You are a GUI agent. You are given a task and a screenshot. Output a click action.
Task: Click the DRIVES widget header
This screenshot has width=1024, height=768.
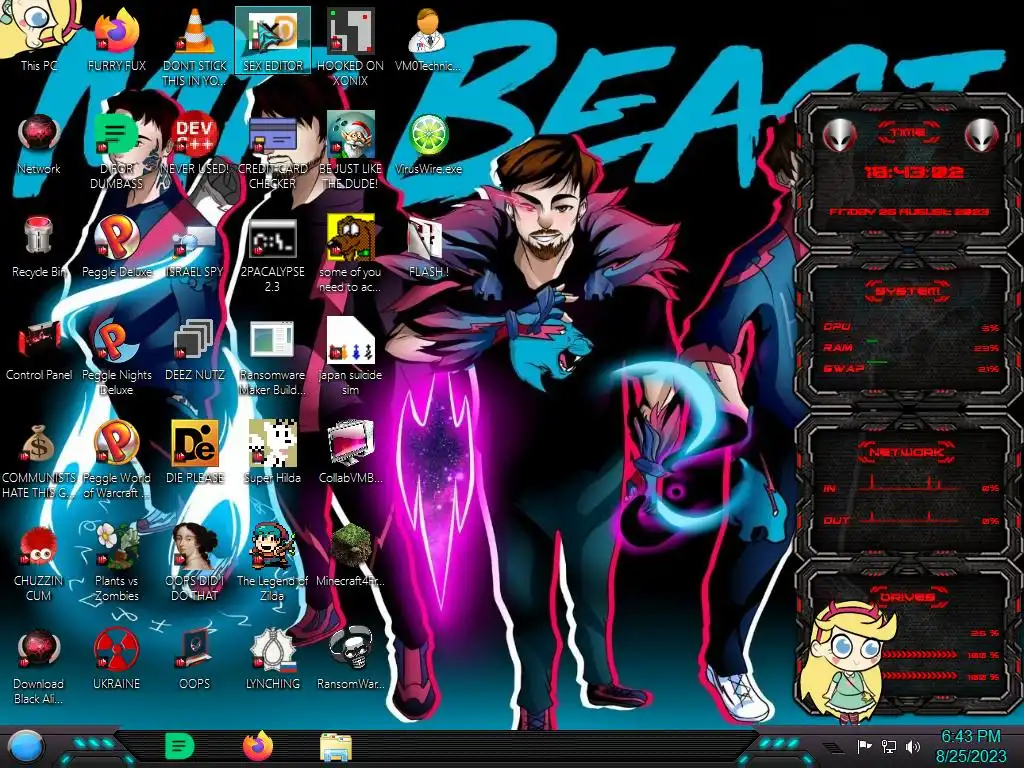coord(906,597)
